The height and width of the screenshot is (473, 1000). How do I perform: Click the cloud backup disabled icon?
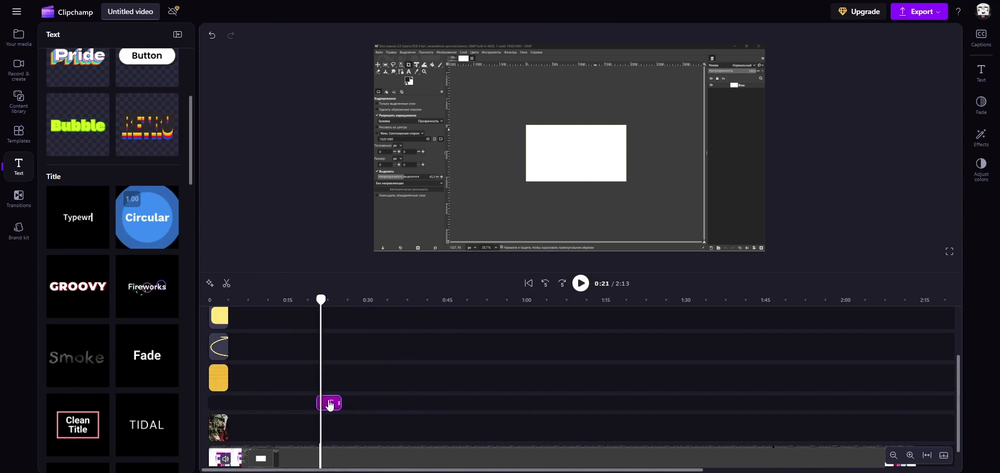tap(173, 11)
